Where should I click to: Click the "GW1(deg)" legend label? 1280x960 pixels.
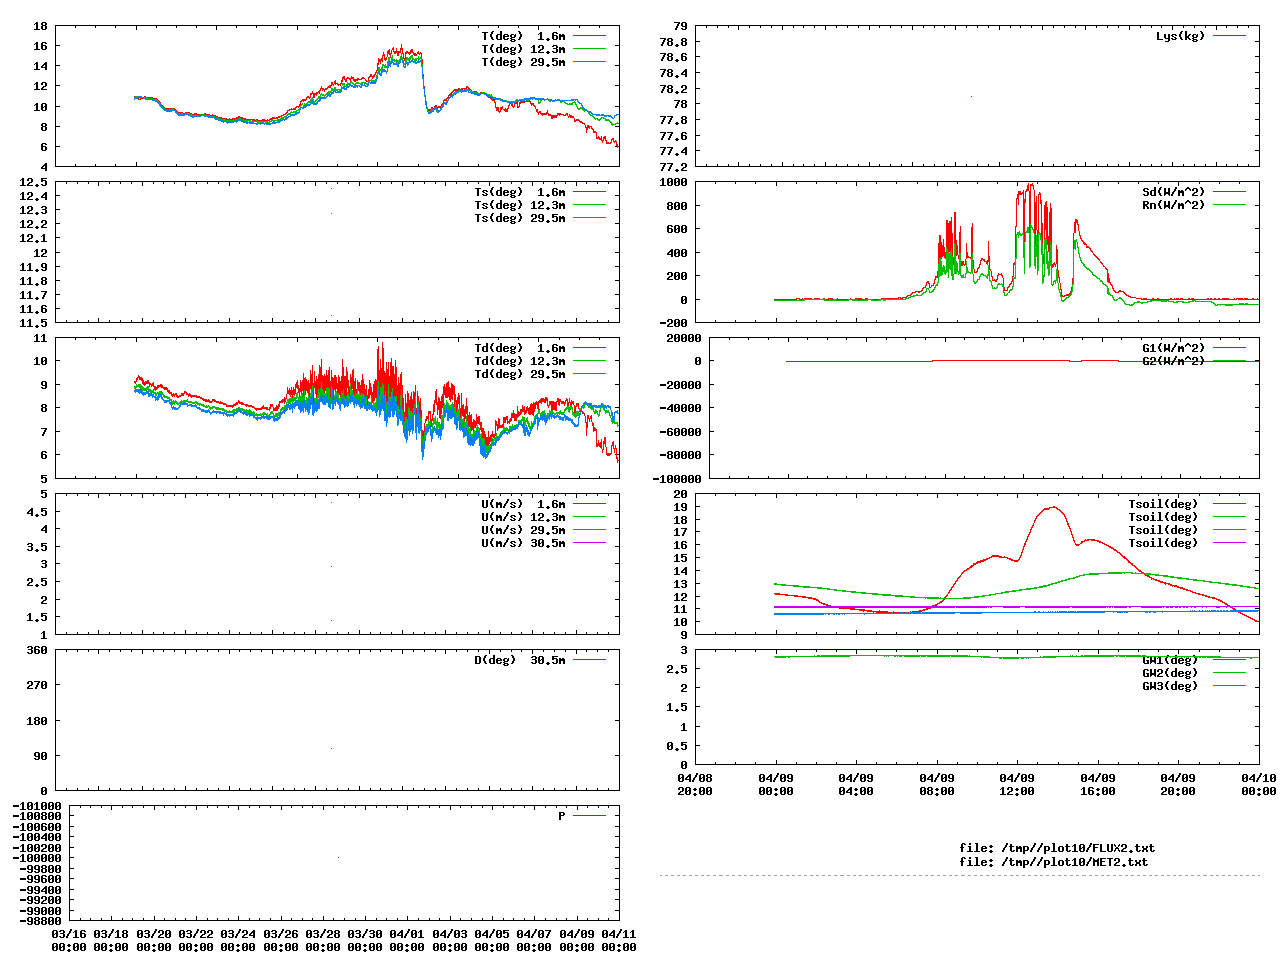click(x=1170, y=660)
